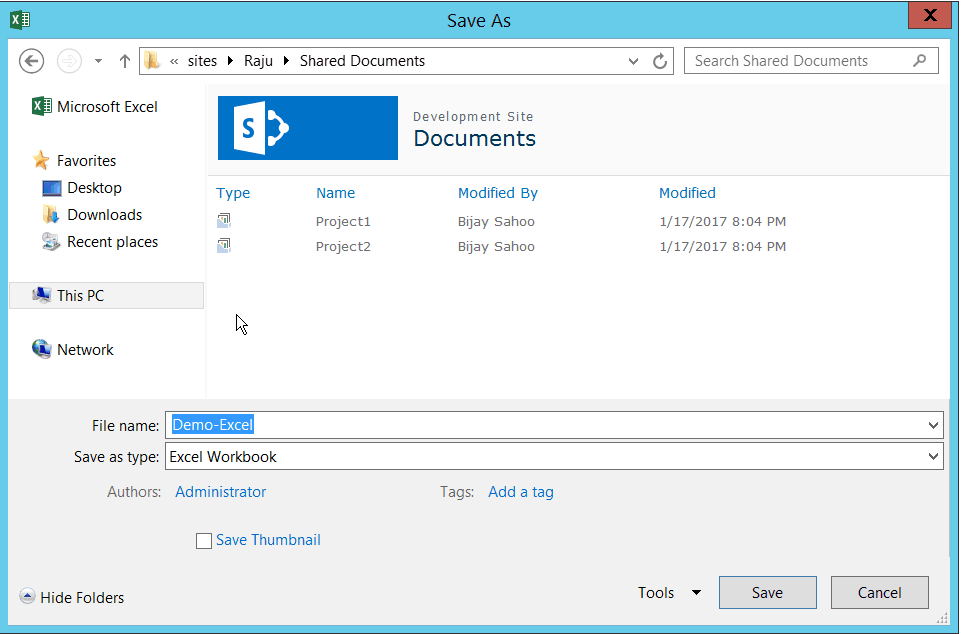This screenshot has width=962, height=634.
Task: Open the Desktop favorite
Action: (91, 187)
